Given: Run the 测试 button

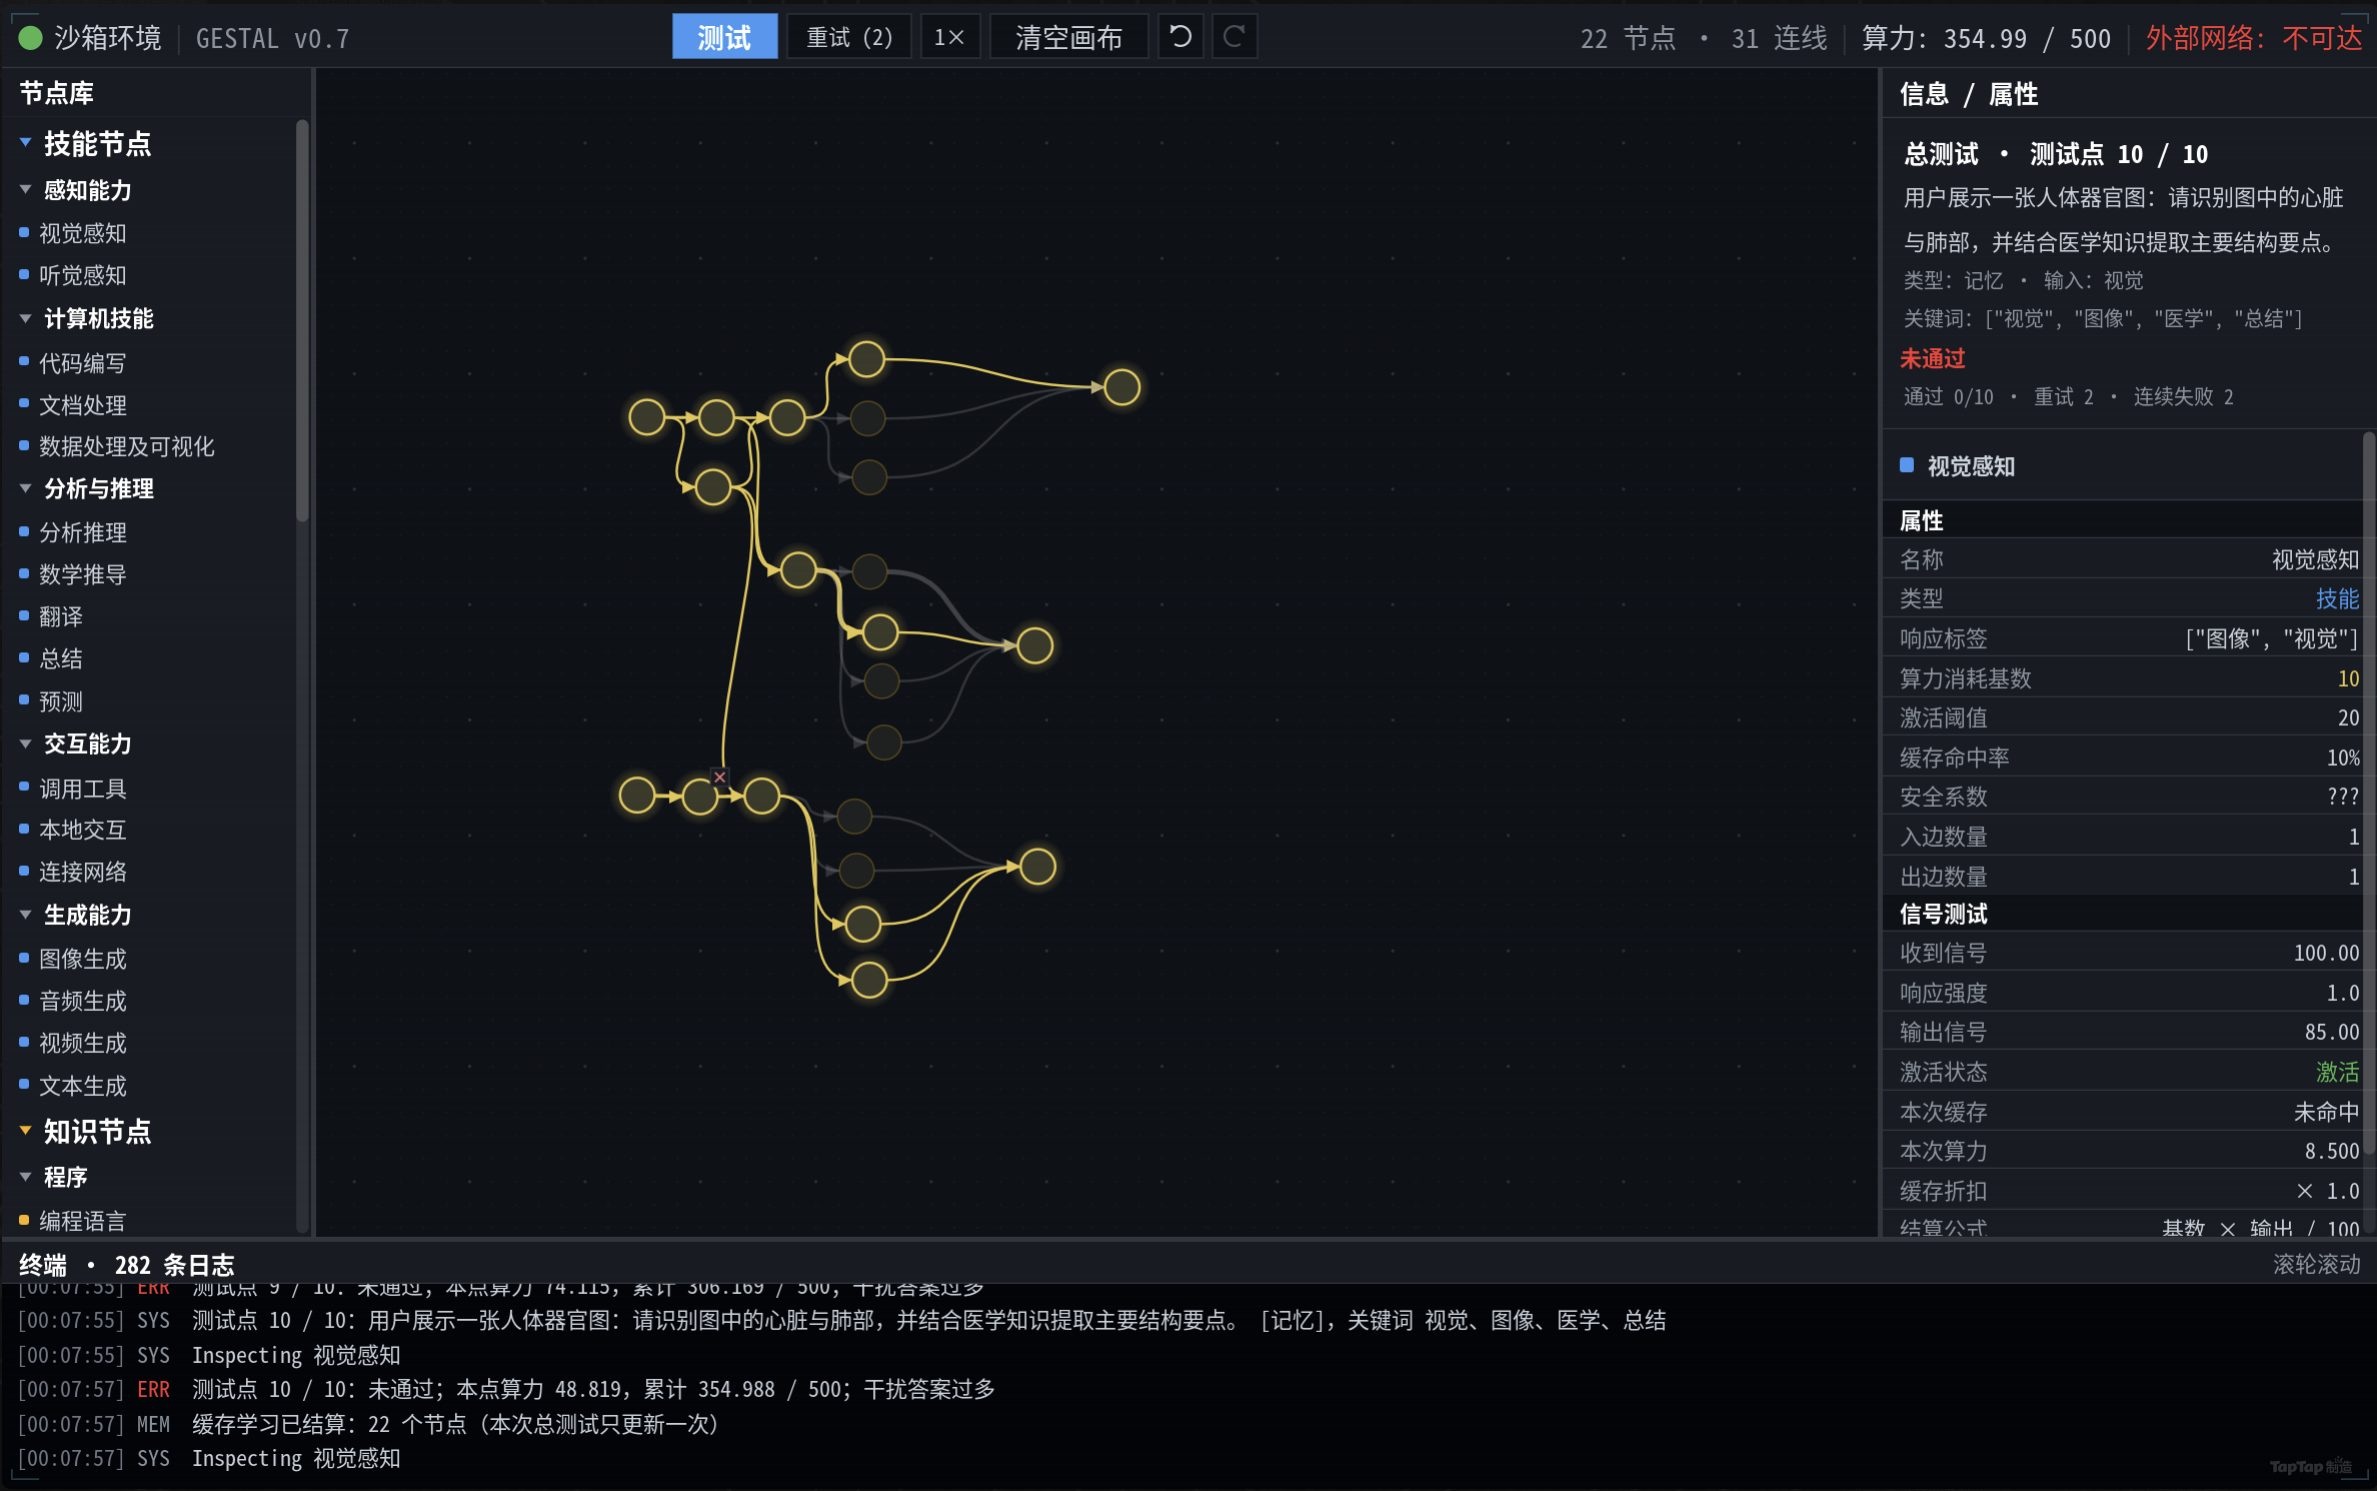Looking at the screenshot, I should click(724, 37).
